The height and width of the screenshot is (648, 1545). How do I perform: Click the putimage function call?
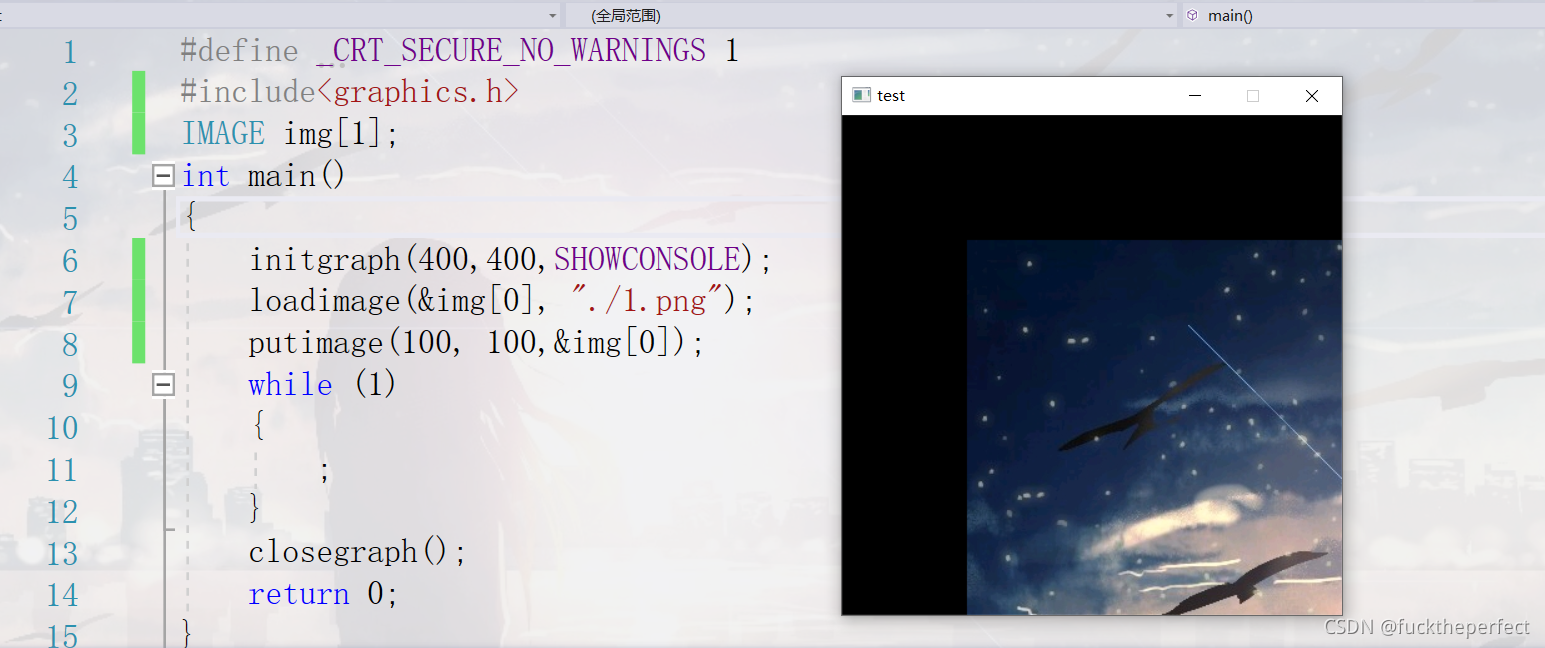point(316,343)
